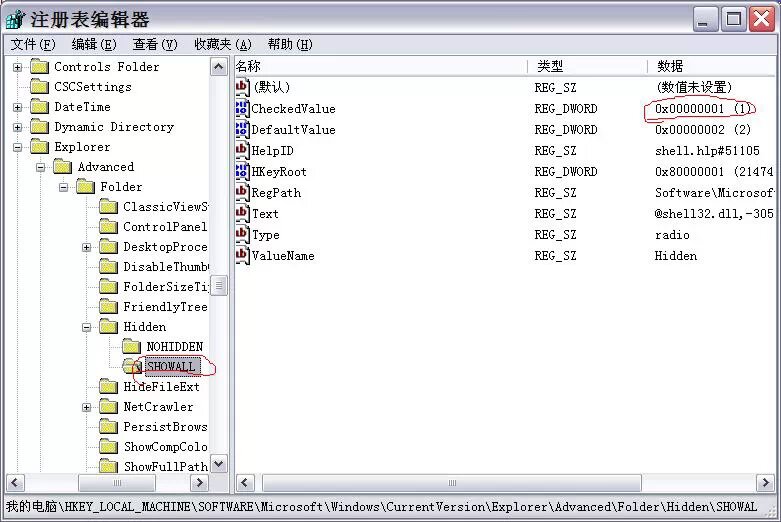Click tree pane horizontal left arrow

(x=15, y=482)
